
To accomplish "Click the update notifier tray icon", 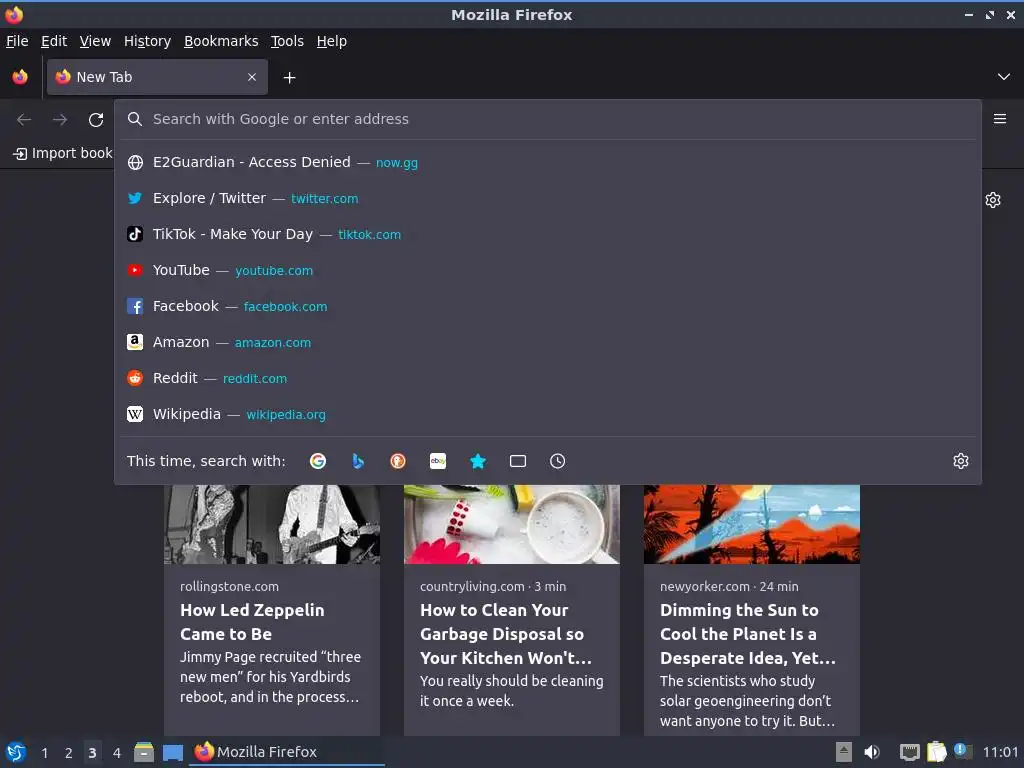I will tap(963, 751).
